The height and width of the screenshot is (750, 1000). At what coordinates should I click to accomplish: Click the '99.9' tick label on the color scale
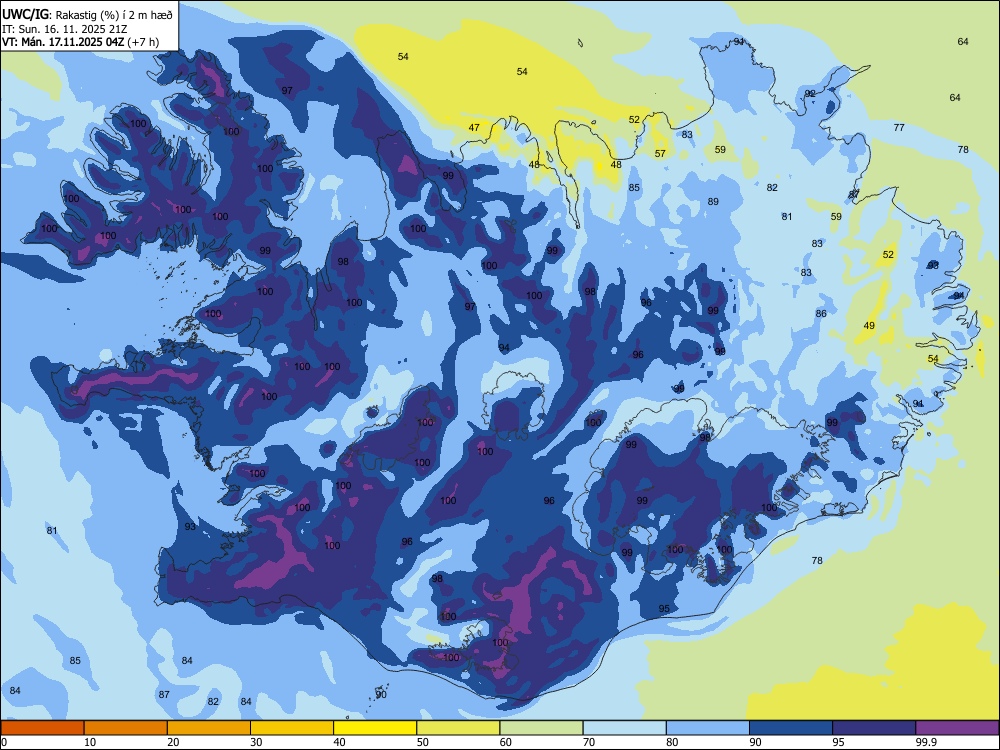926,742
